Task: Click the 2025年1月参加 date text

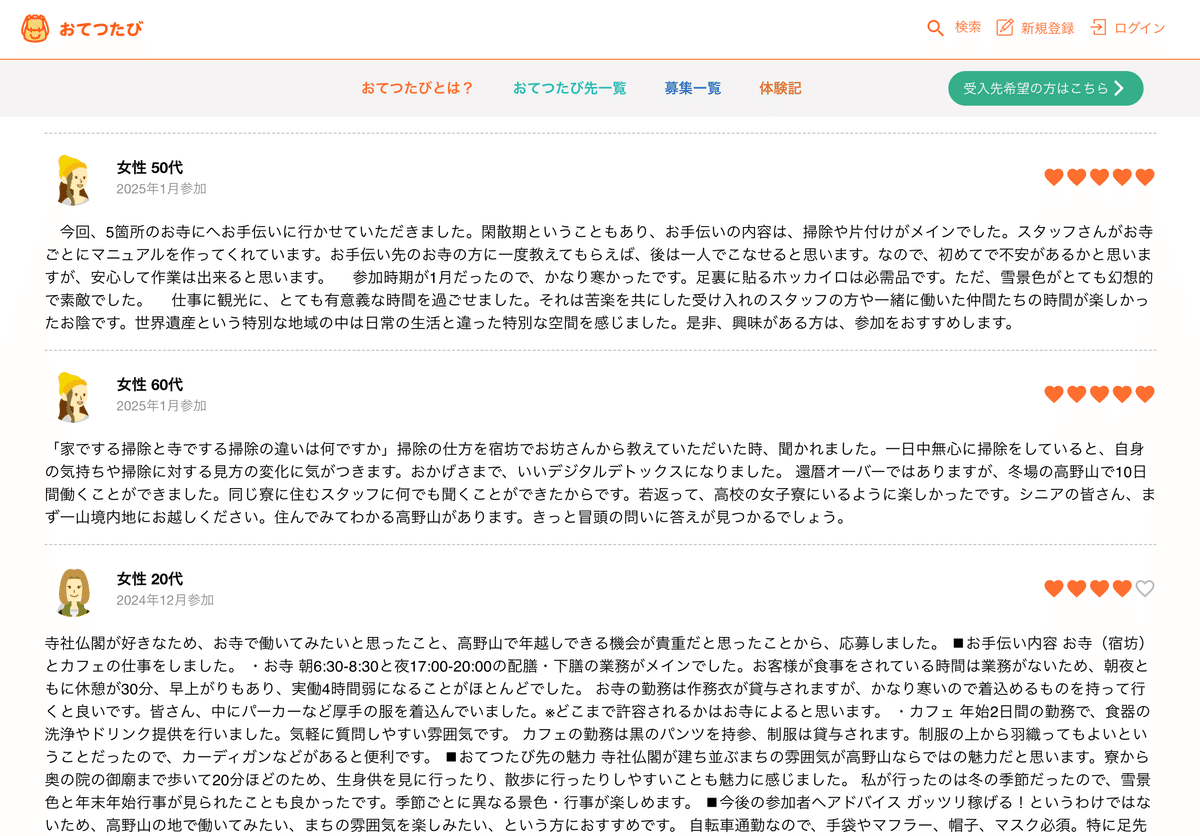Action: (x=162, y=188)
